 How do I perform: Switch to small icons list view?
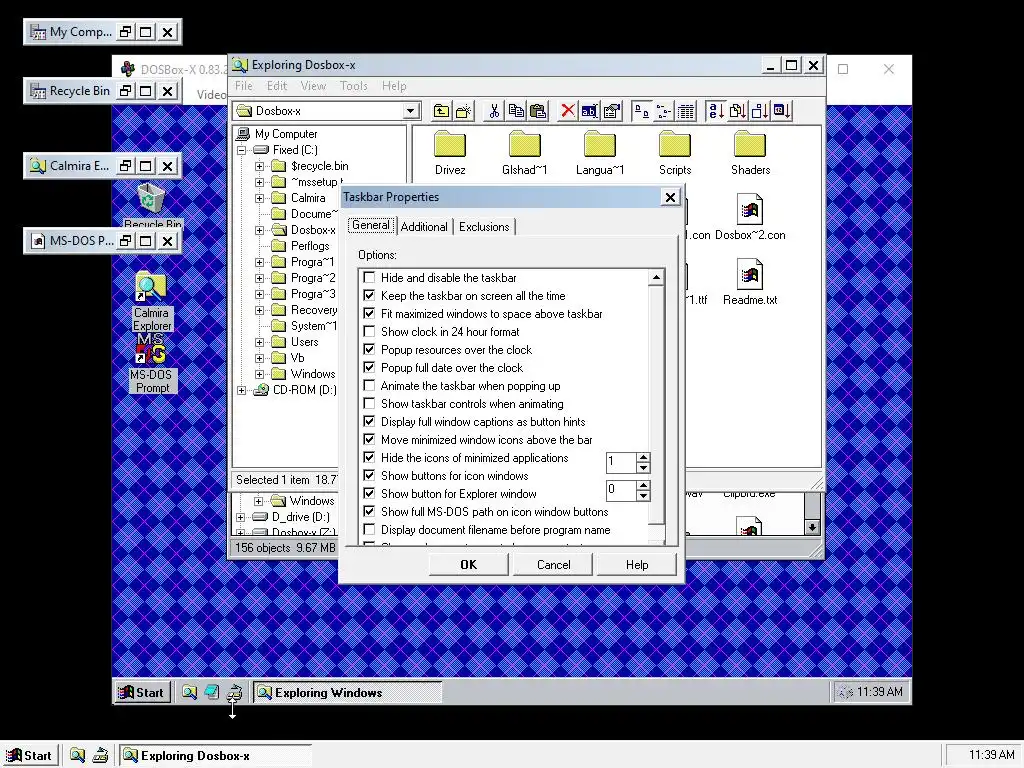[x=664, y=111]
